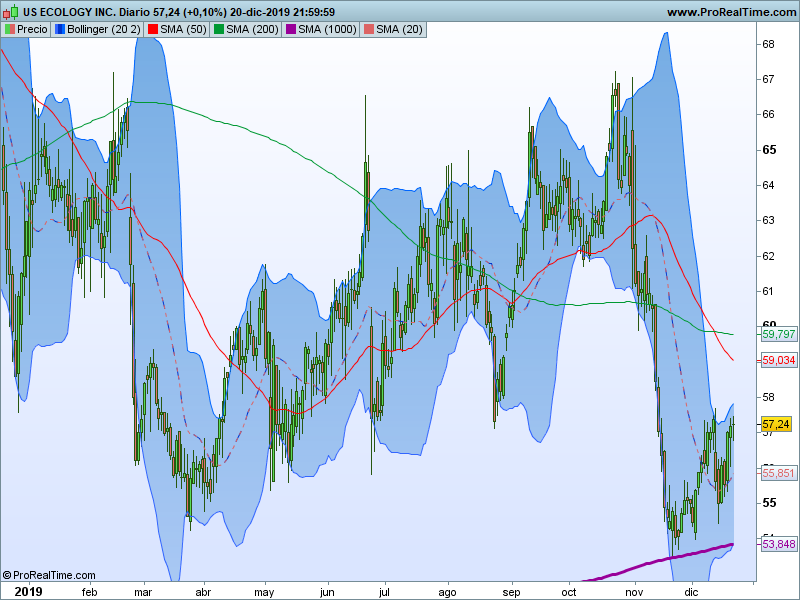800x600 pixels.
Task: Click the jul label on the time axis
Action: tap(384, 592)
